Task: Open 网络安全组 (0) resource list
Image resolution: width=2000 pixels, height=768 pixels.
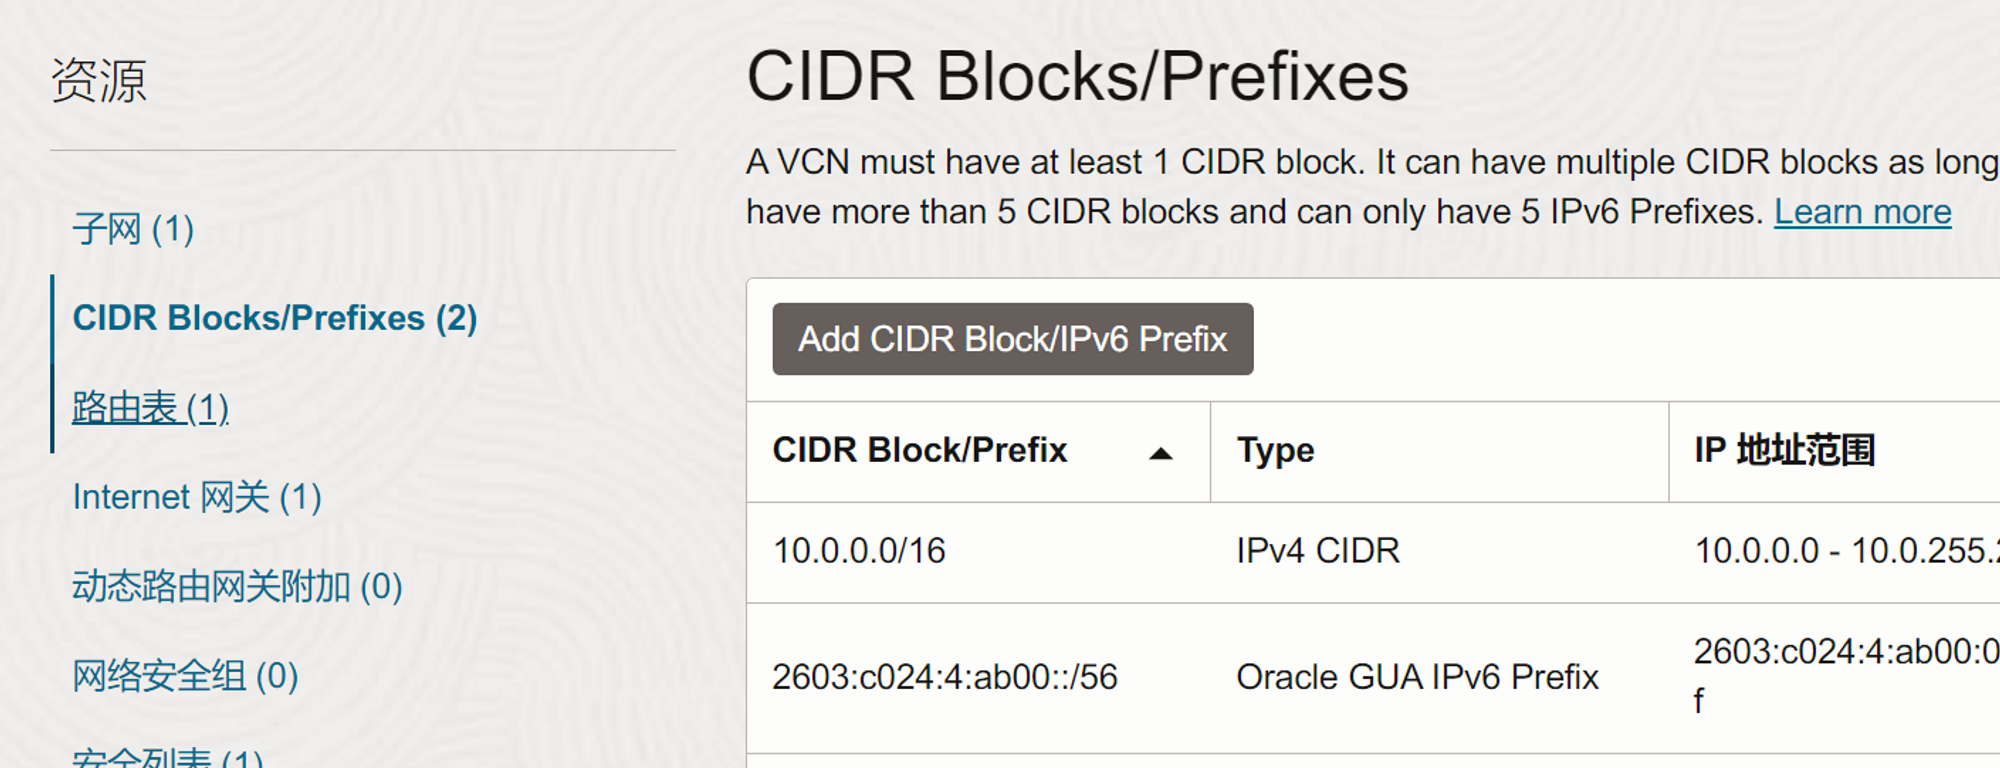Action: [185, 676]
